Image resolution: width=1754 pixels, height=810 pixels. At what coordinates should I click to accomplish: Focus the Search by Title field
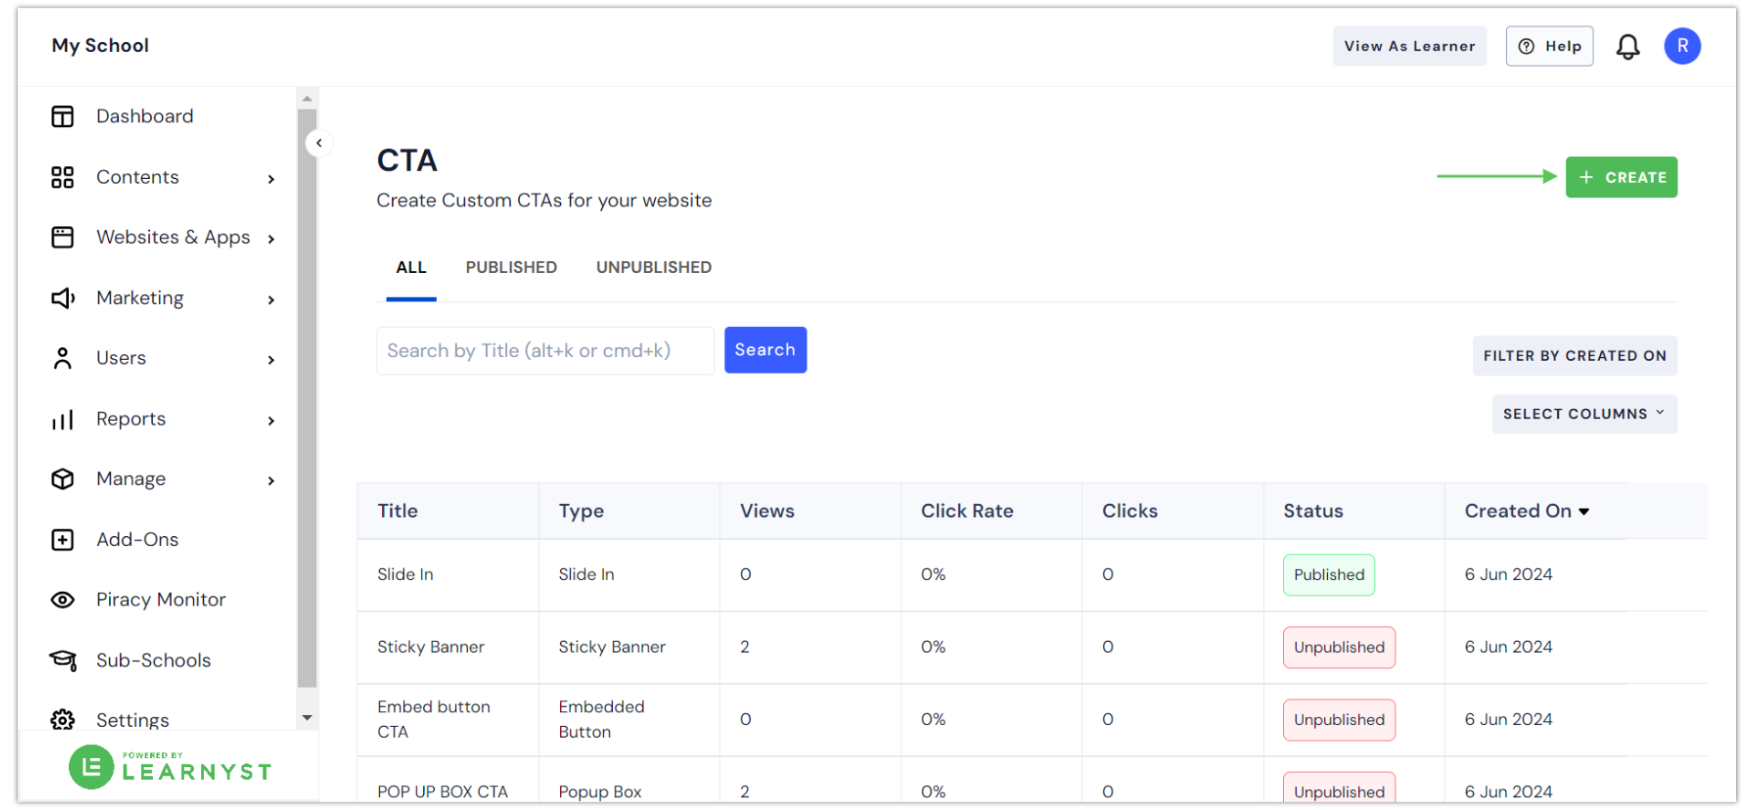coord(545,351)
